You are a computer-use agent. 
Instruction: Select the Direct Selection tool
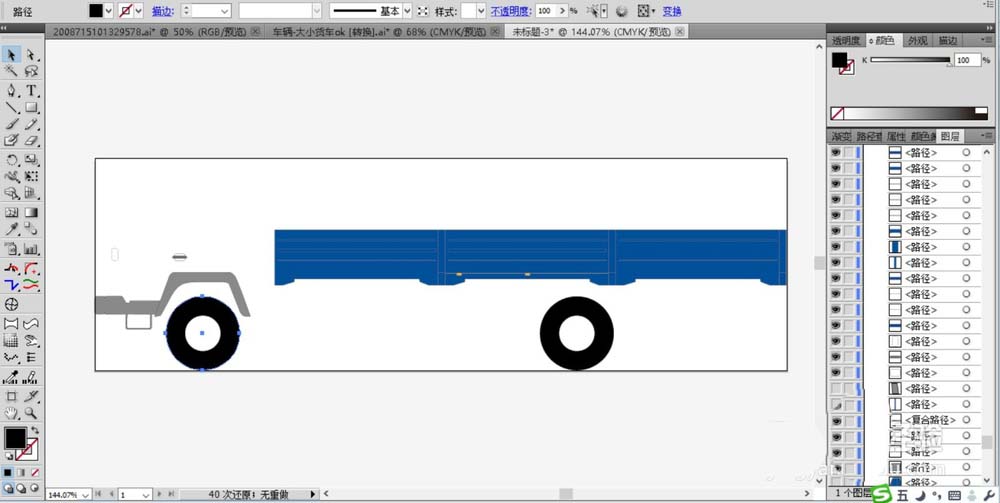click(x=31, y=55)
